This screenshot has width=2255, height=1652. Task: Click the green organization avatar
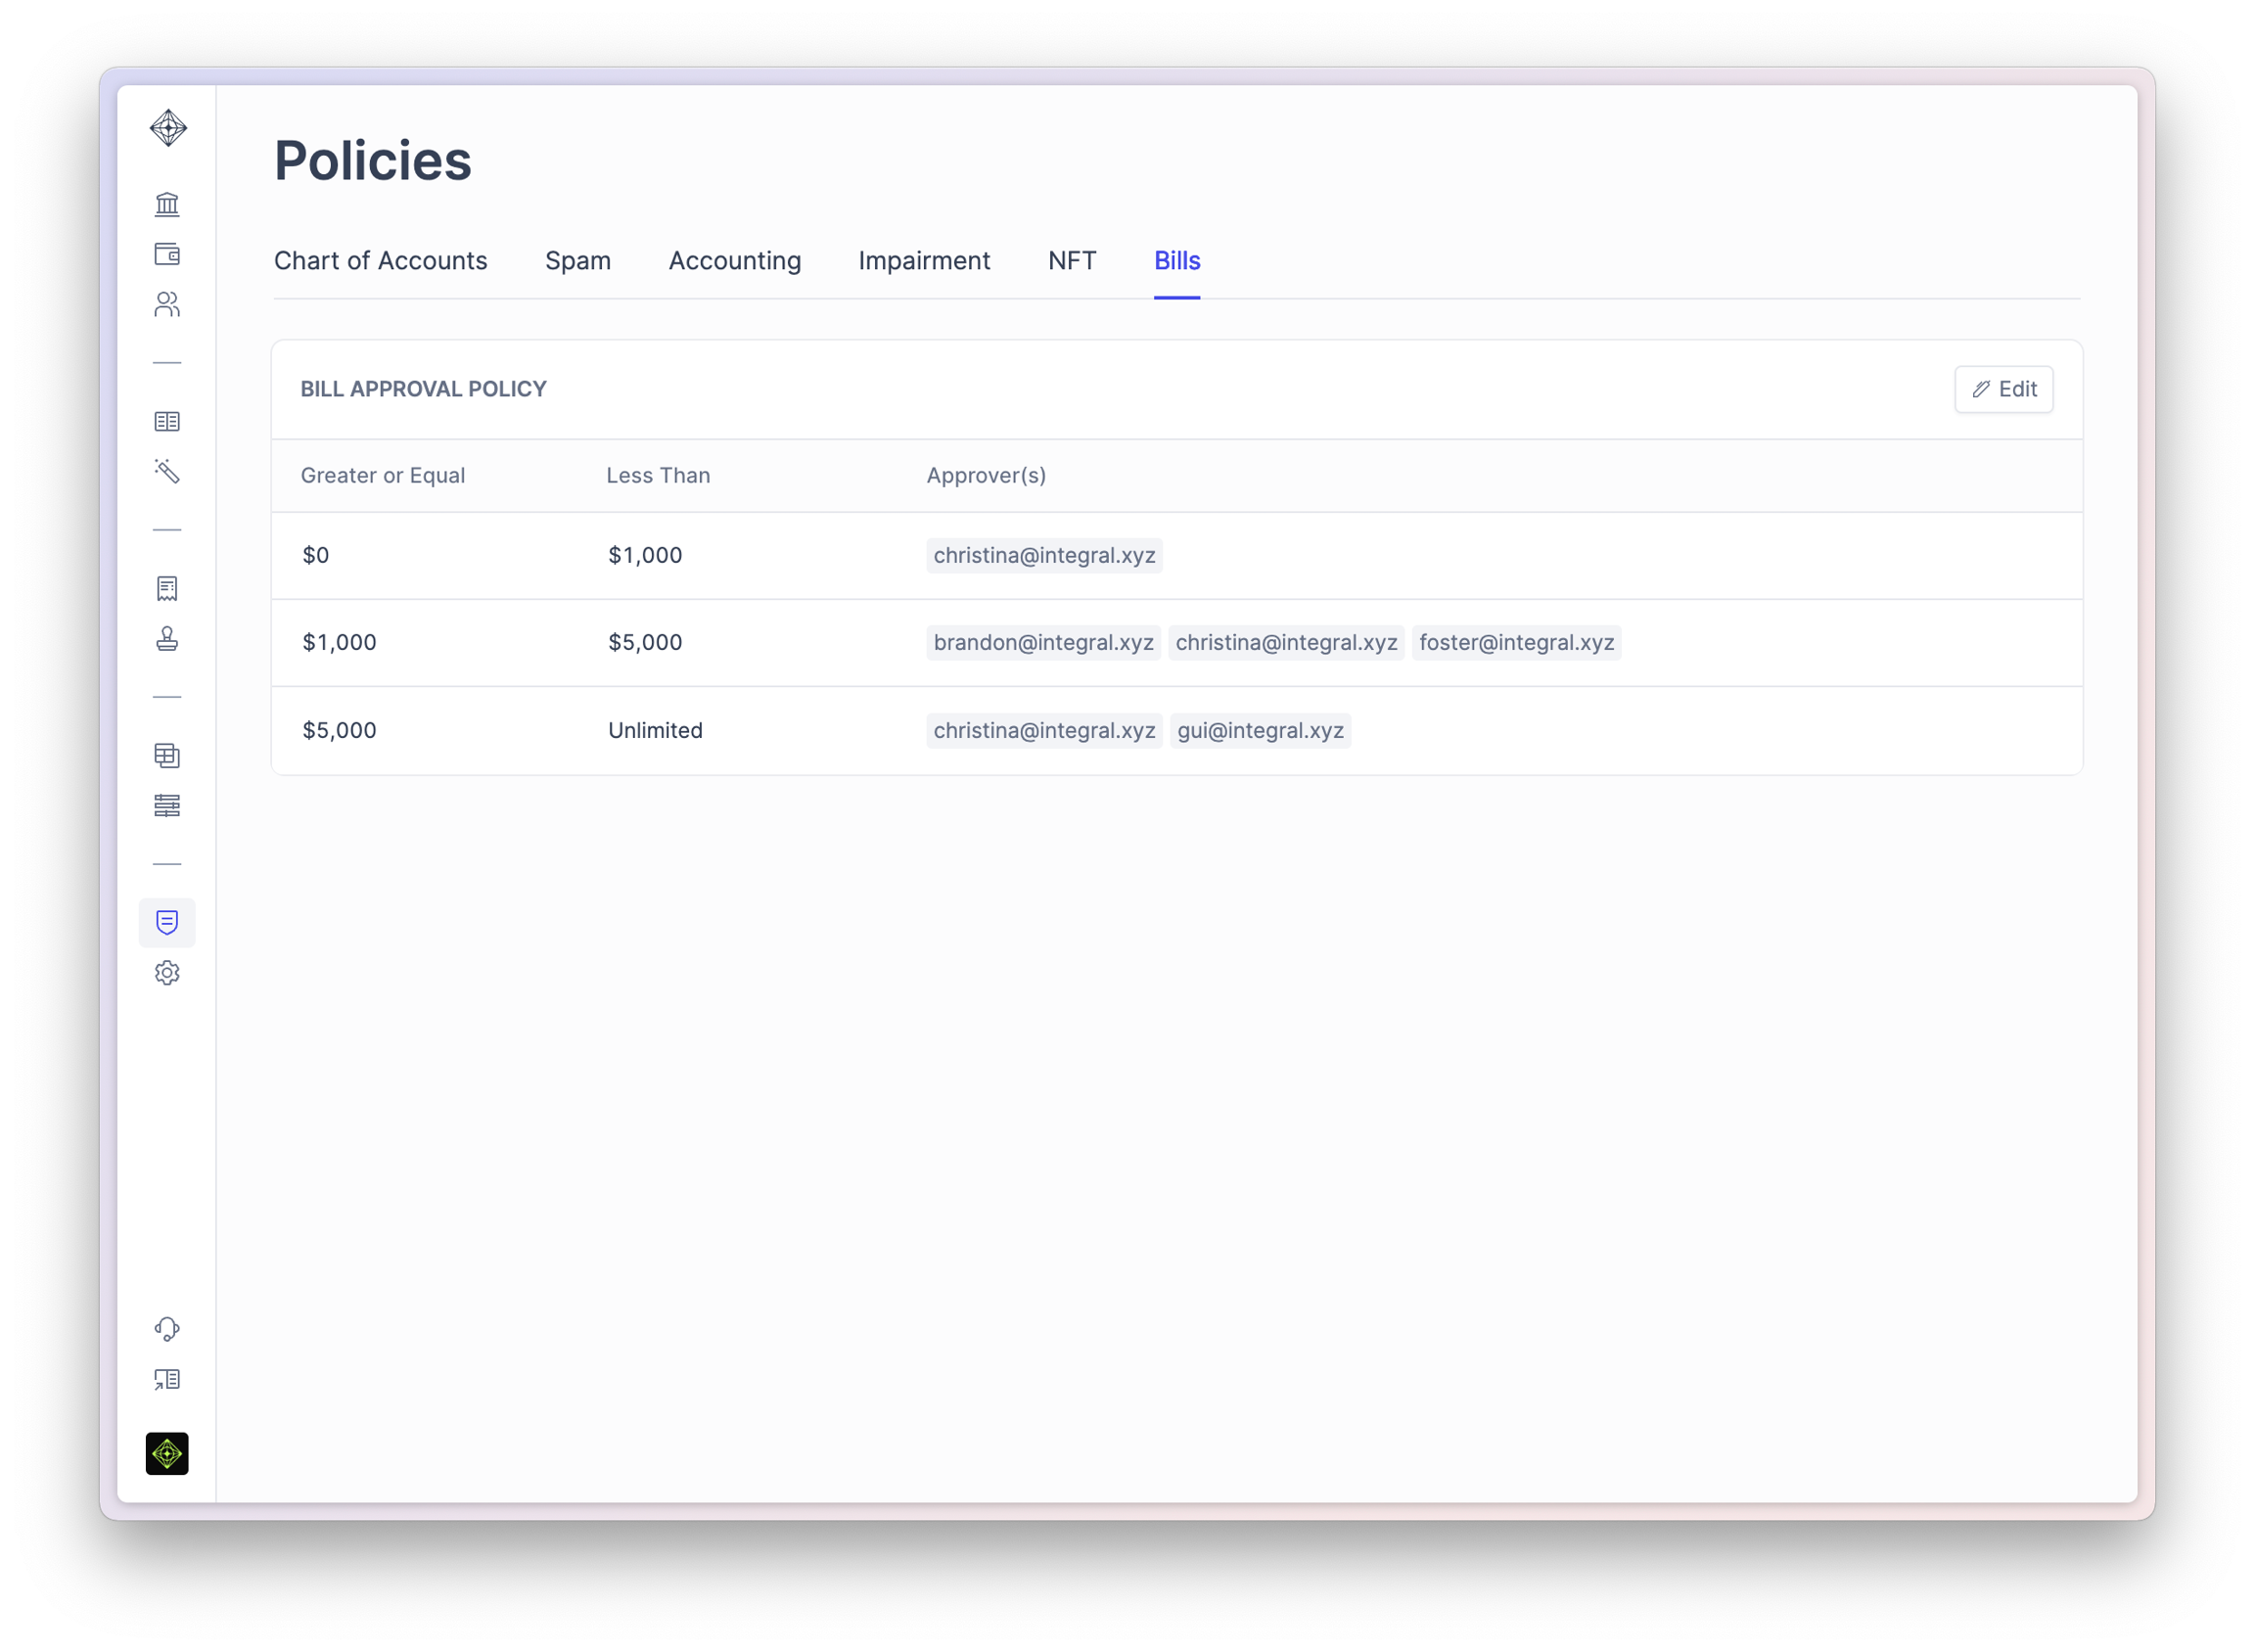coord(167,1453)
